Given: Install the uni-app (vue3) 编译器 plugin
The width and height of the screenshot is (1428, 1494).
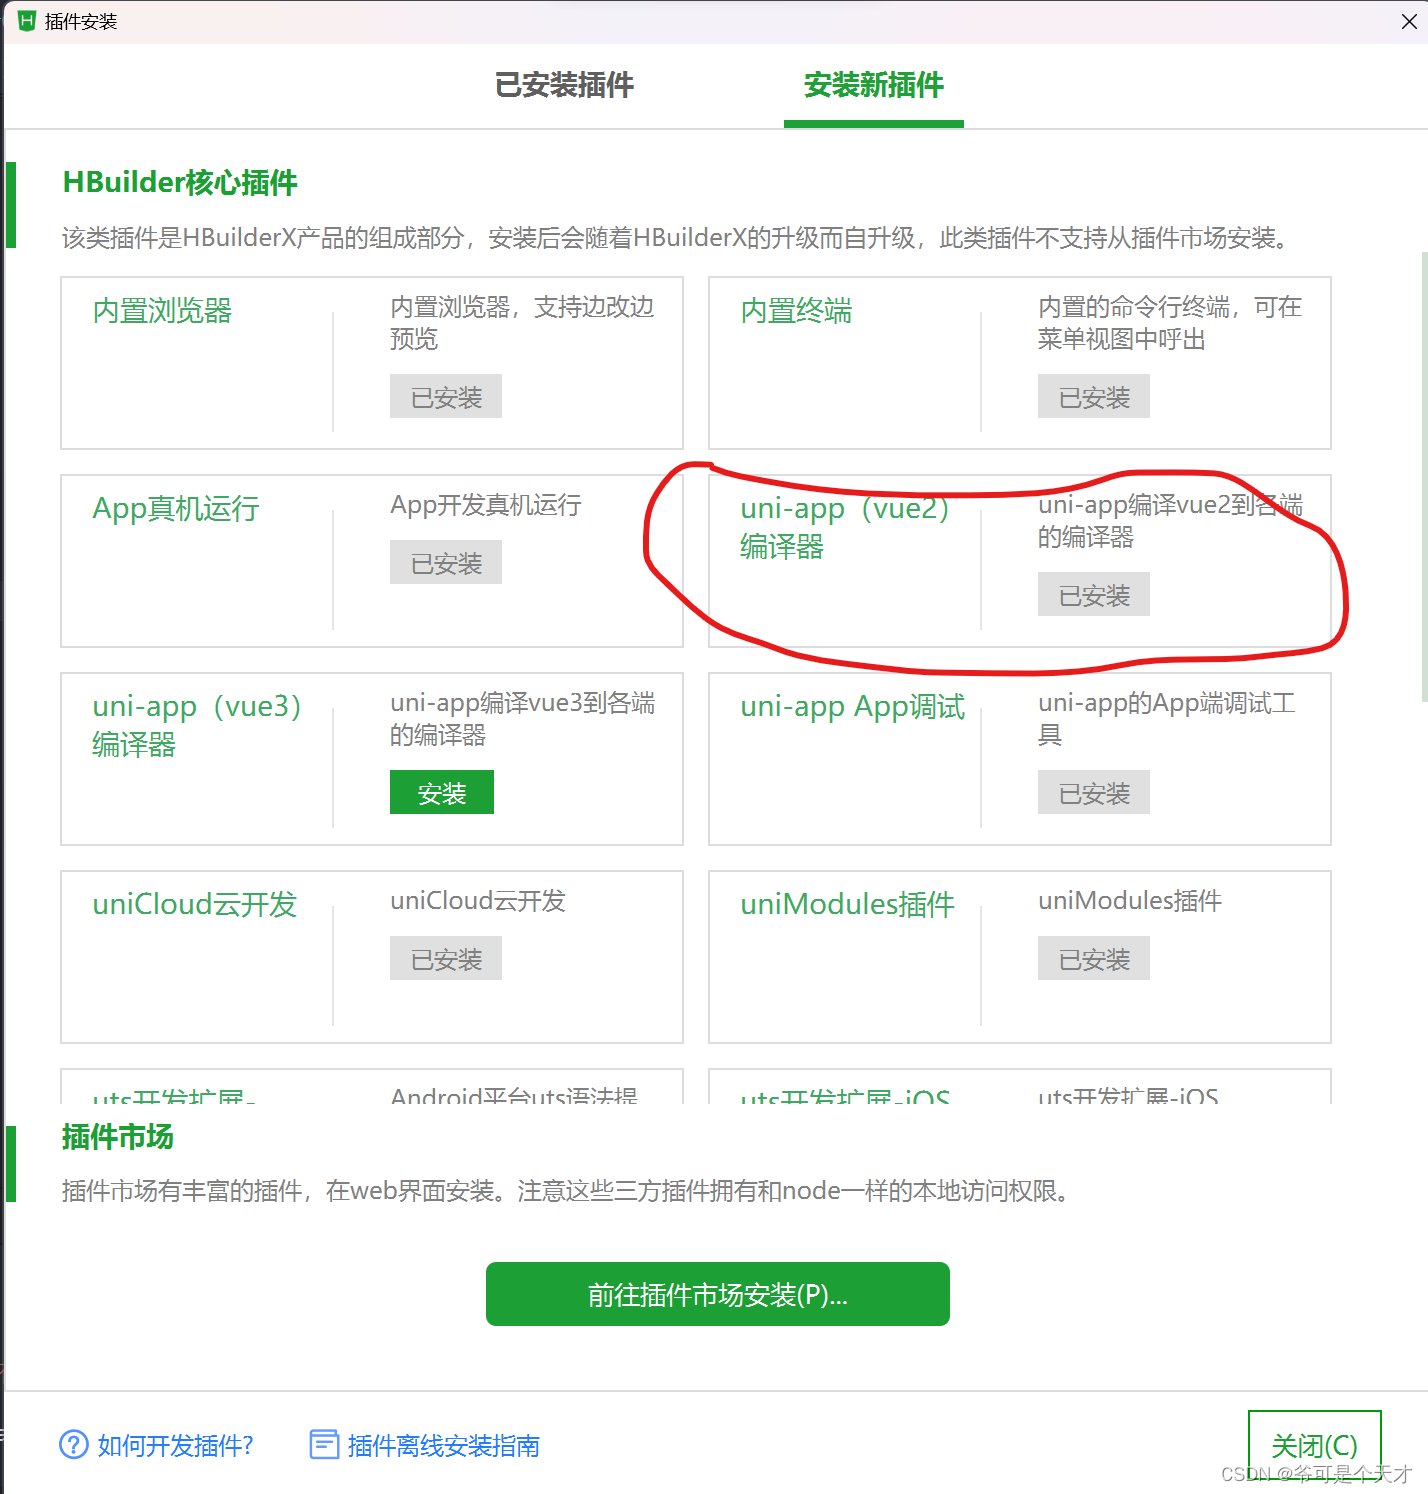Looking at the screenshot, I should [x=442, y=792].
